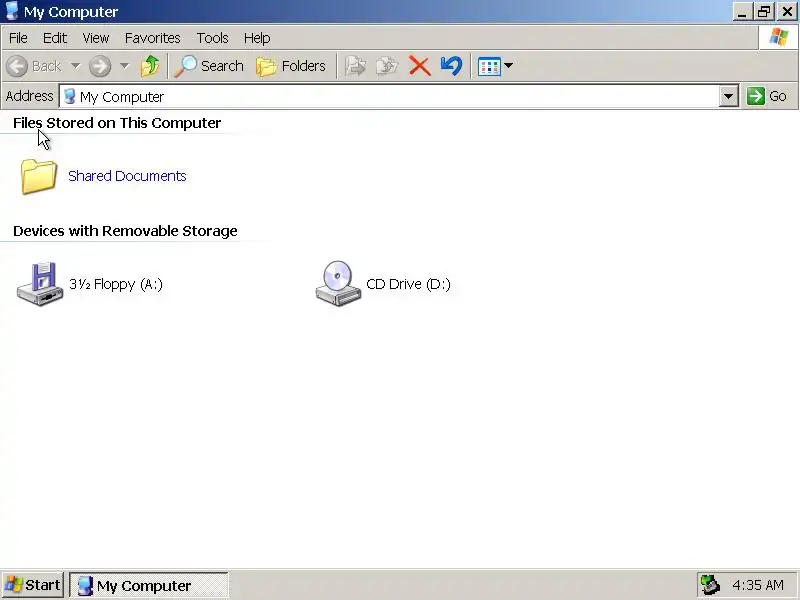Viewport: 800px width, 600px height.
Task: Expand the Address bar dropdown
Action: [x=729, y=96]
